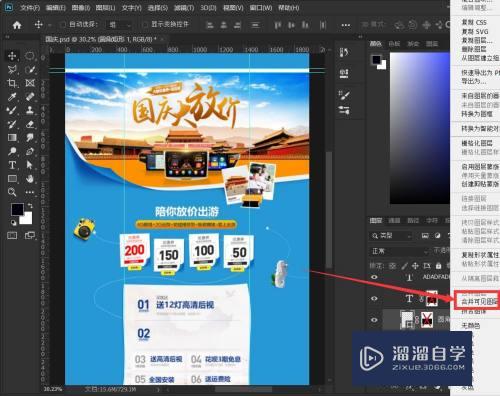Open the Image (图像) menu
The height and width of the screenshot is (396, 500).
click(81, 7)
